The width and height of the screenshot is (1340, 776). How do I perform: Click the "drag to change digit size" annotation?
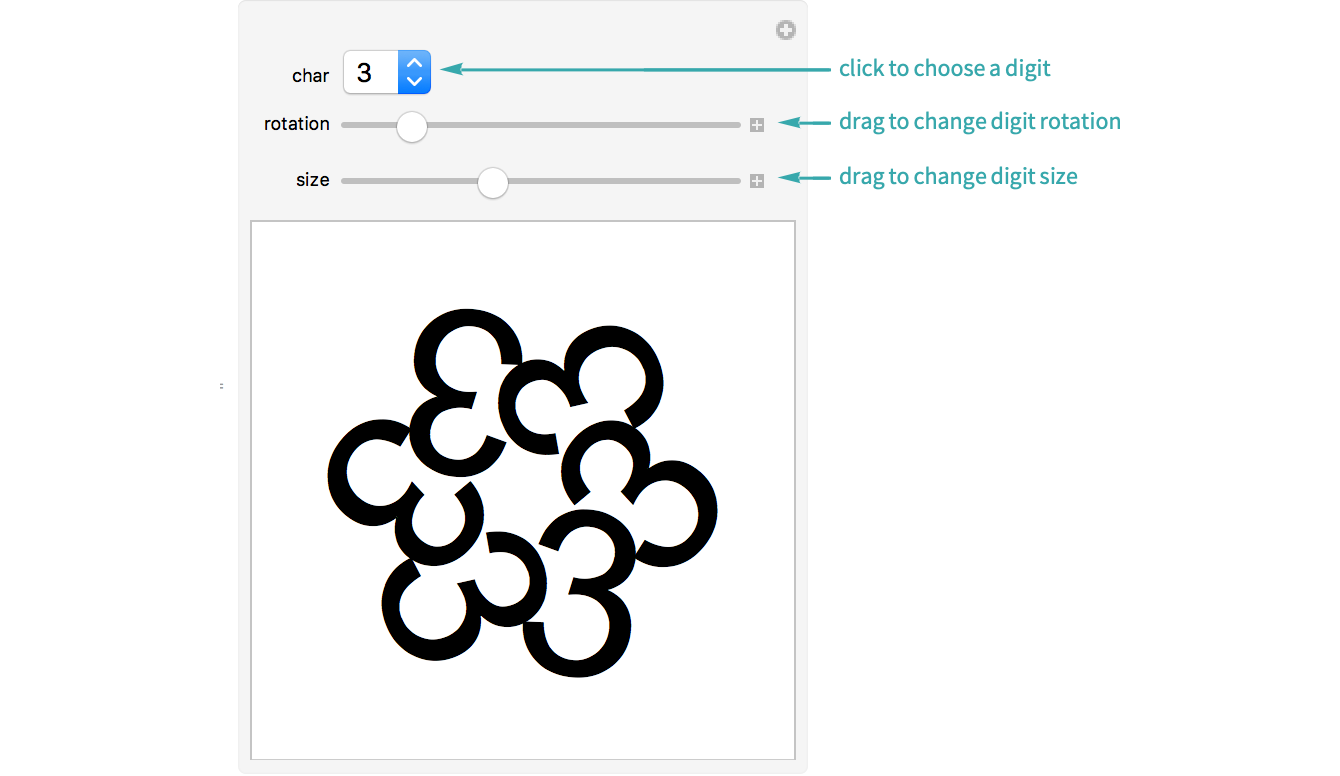[957, 177]
